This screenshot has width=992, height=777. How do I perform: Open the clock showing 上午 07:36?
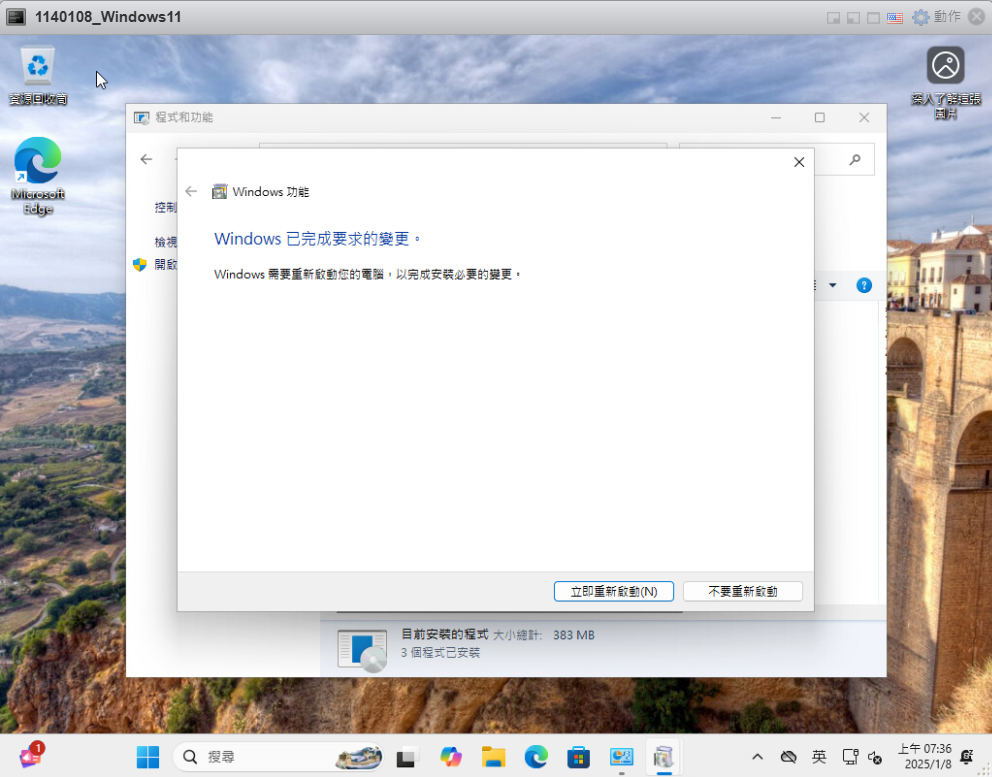pos(927,757)
